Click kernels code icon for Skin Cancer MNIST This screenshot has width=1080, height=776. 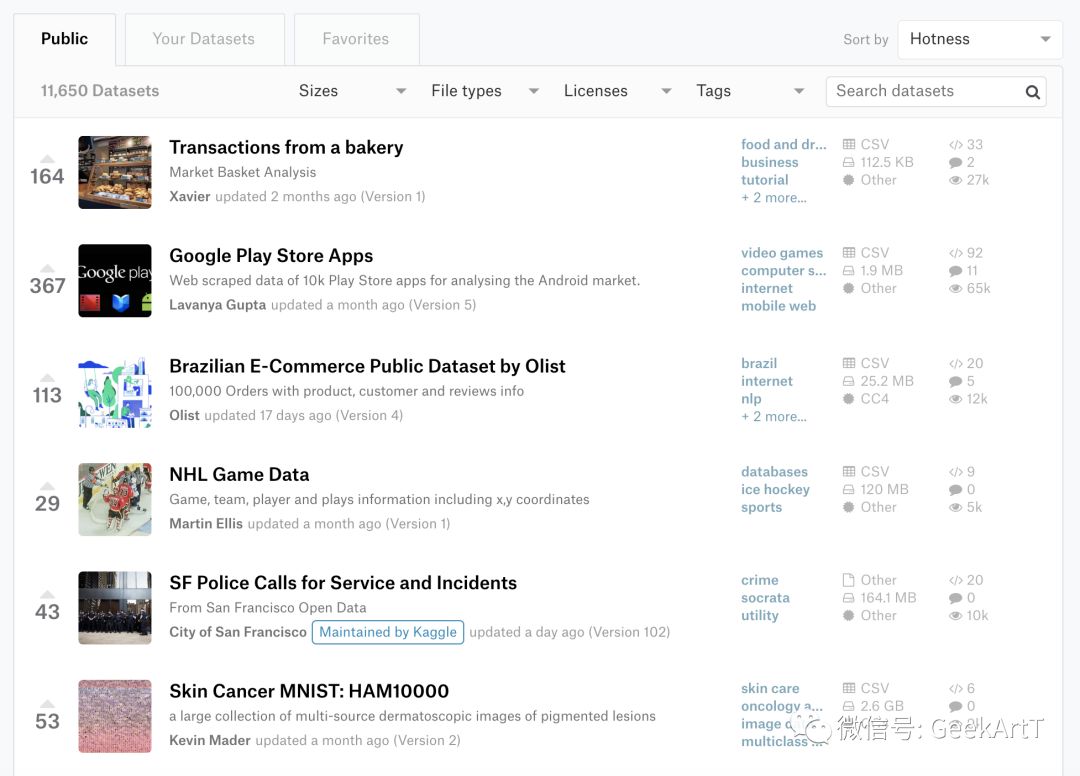(x=955, y=689)
